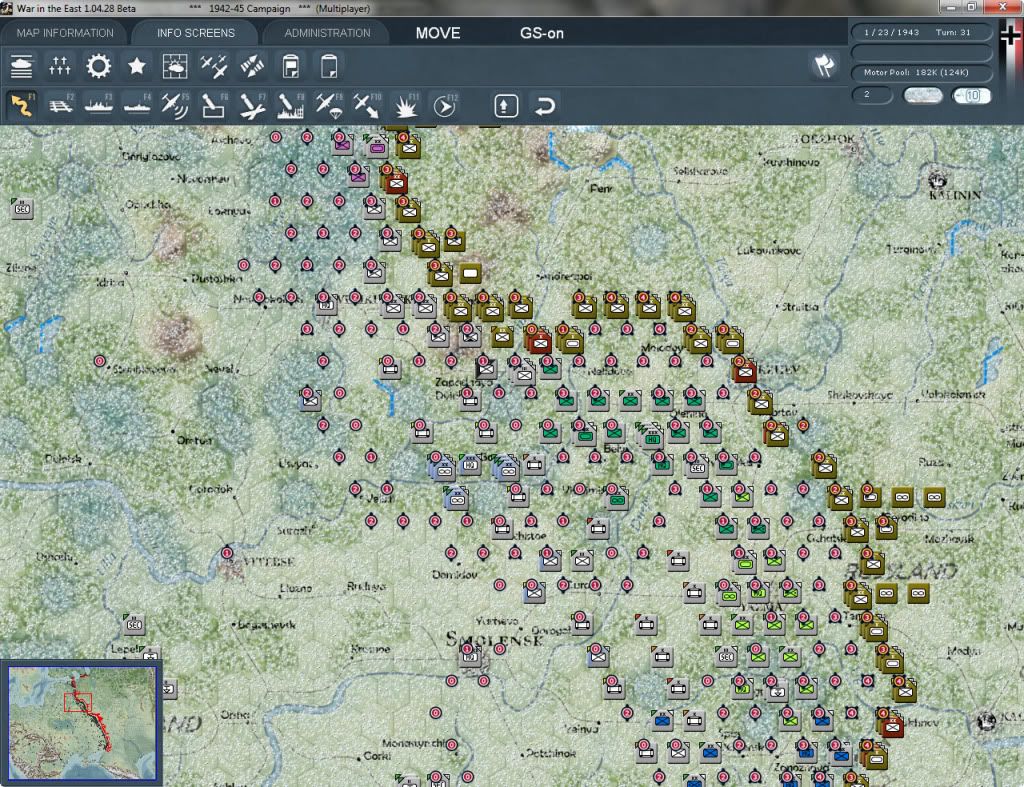Click the Motor Pool readout
This screenshot has width=1024, height=787.
(921, 72)
